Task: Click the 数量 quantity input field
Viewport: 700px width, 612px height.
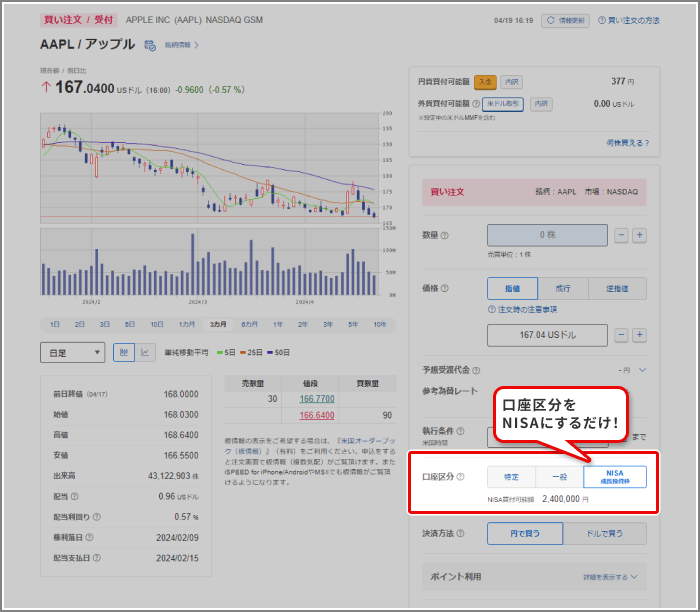Action: point(547,235)
